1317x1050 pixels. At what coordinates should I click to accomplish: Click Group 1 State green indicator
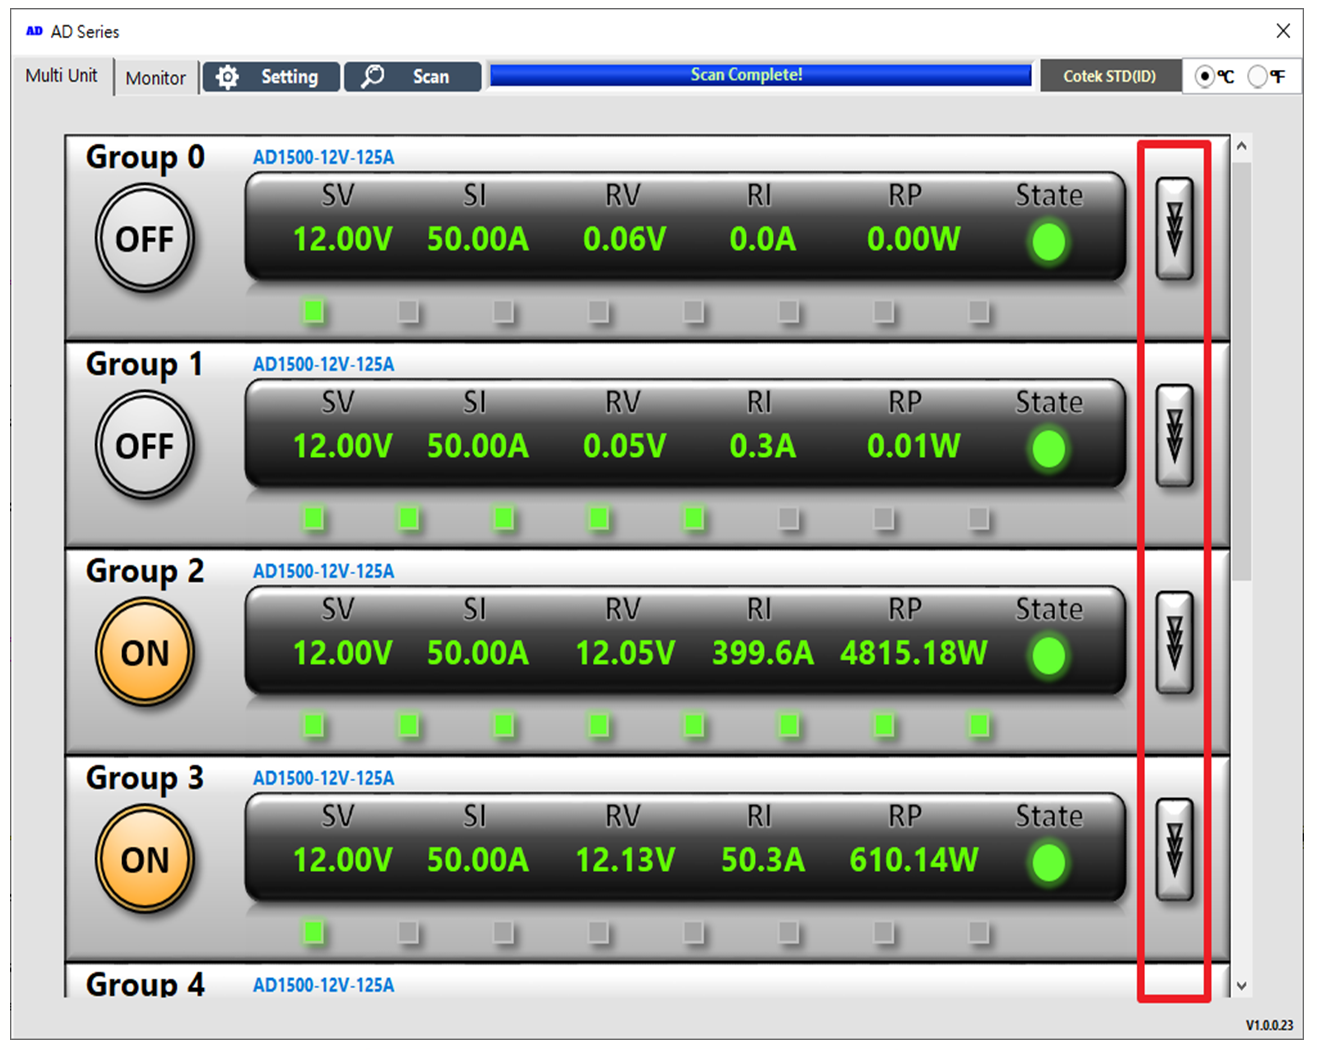point(1049,449)
